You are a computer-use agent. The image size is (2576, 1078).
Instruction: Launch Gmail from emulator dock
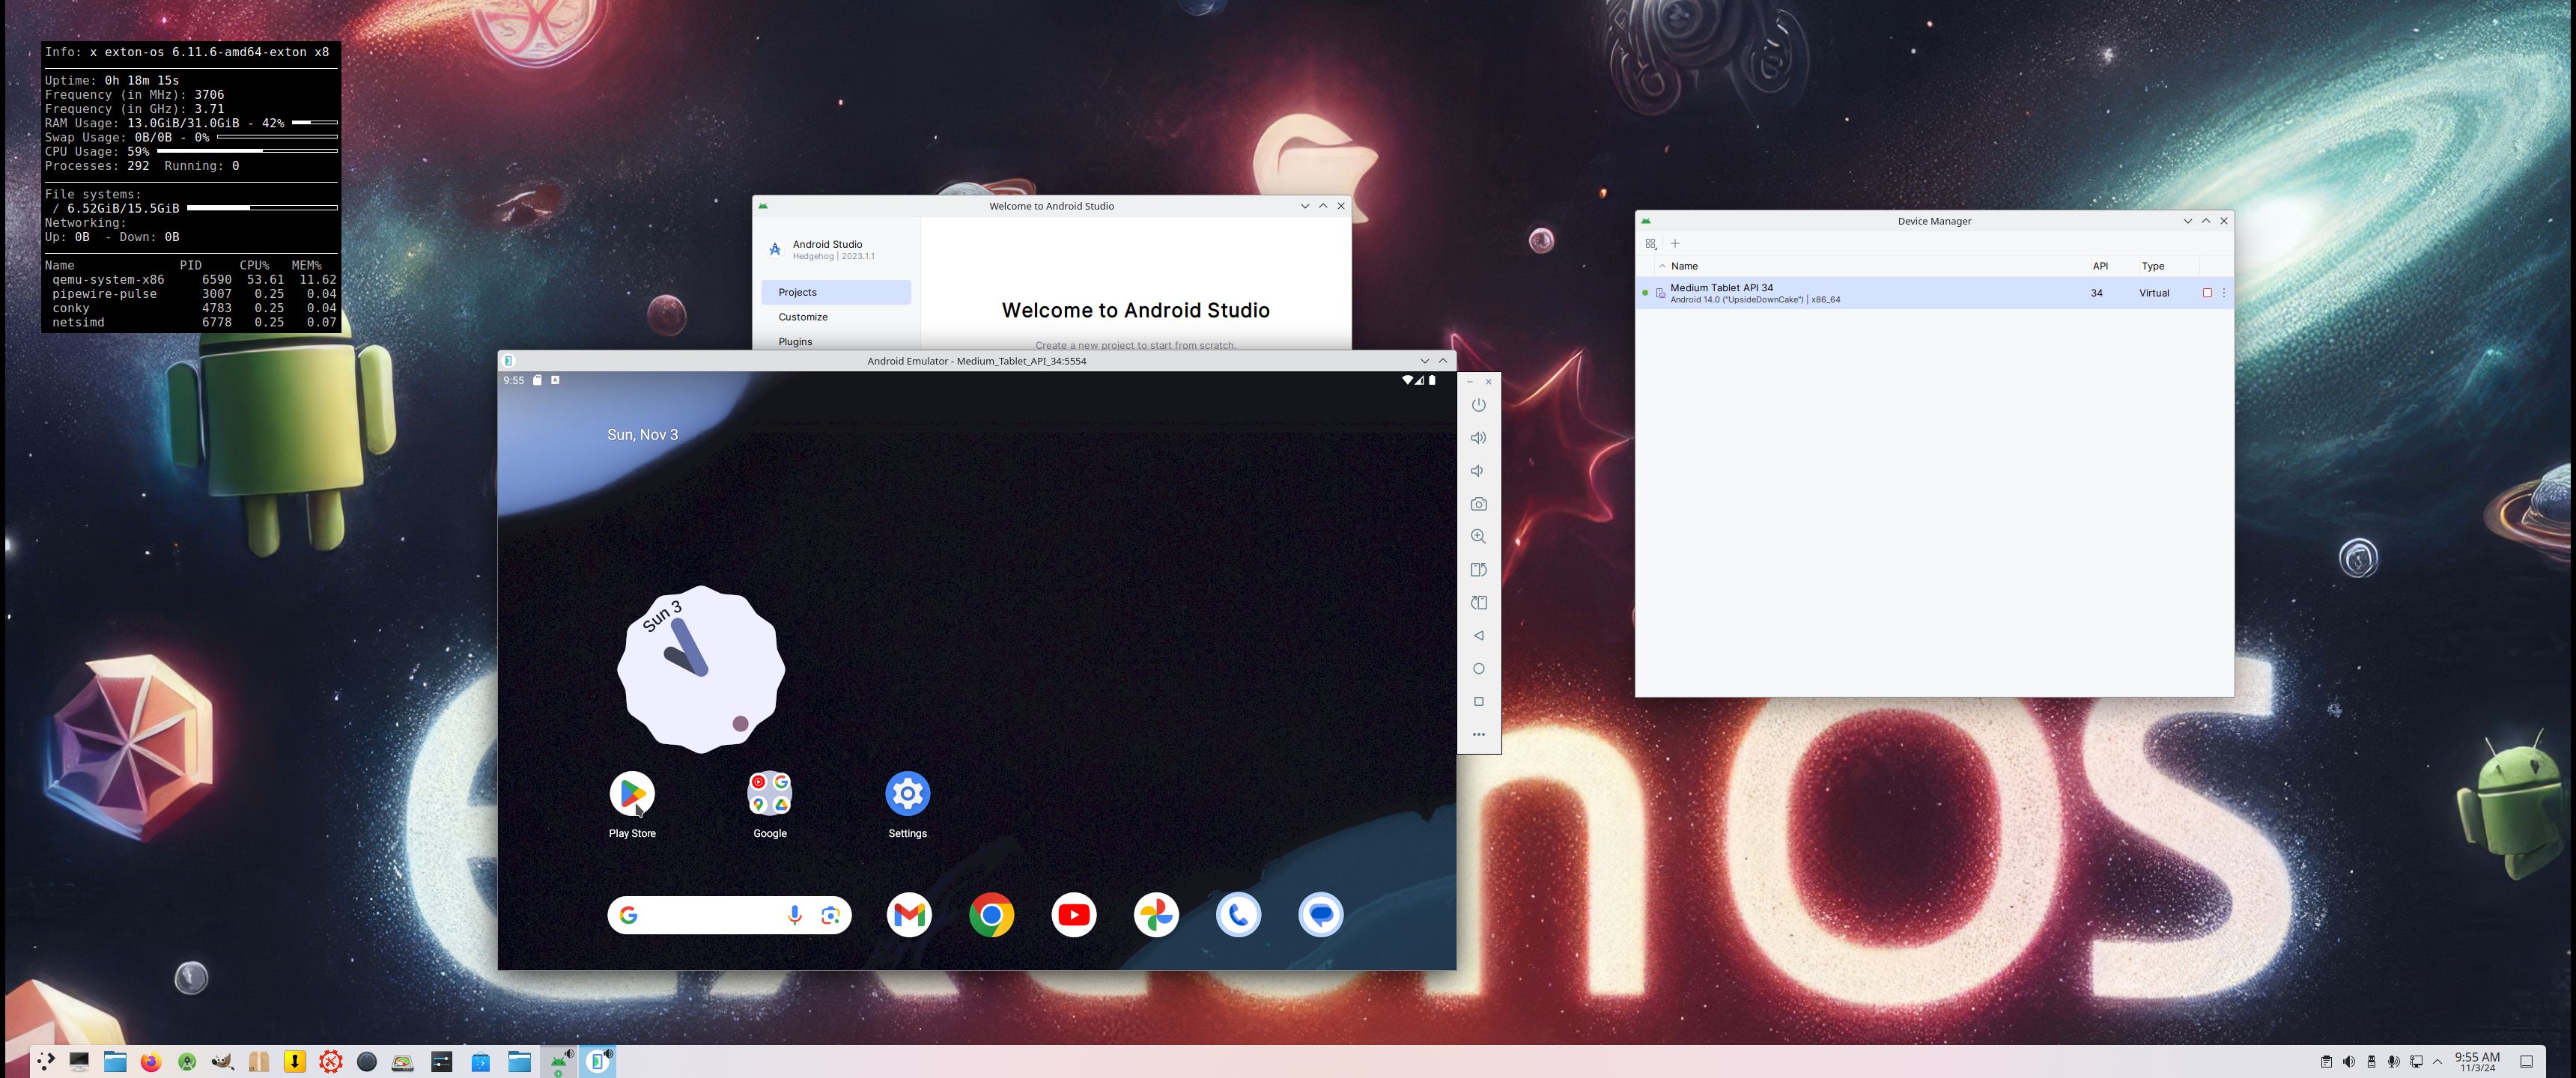[909, 915]
